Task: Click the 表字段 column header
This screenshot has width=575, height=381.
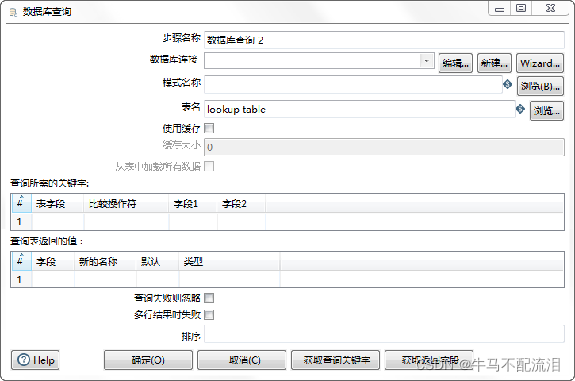Action: 58,204
